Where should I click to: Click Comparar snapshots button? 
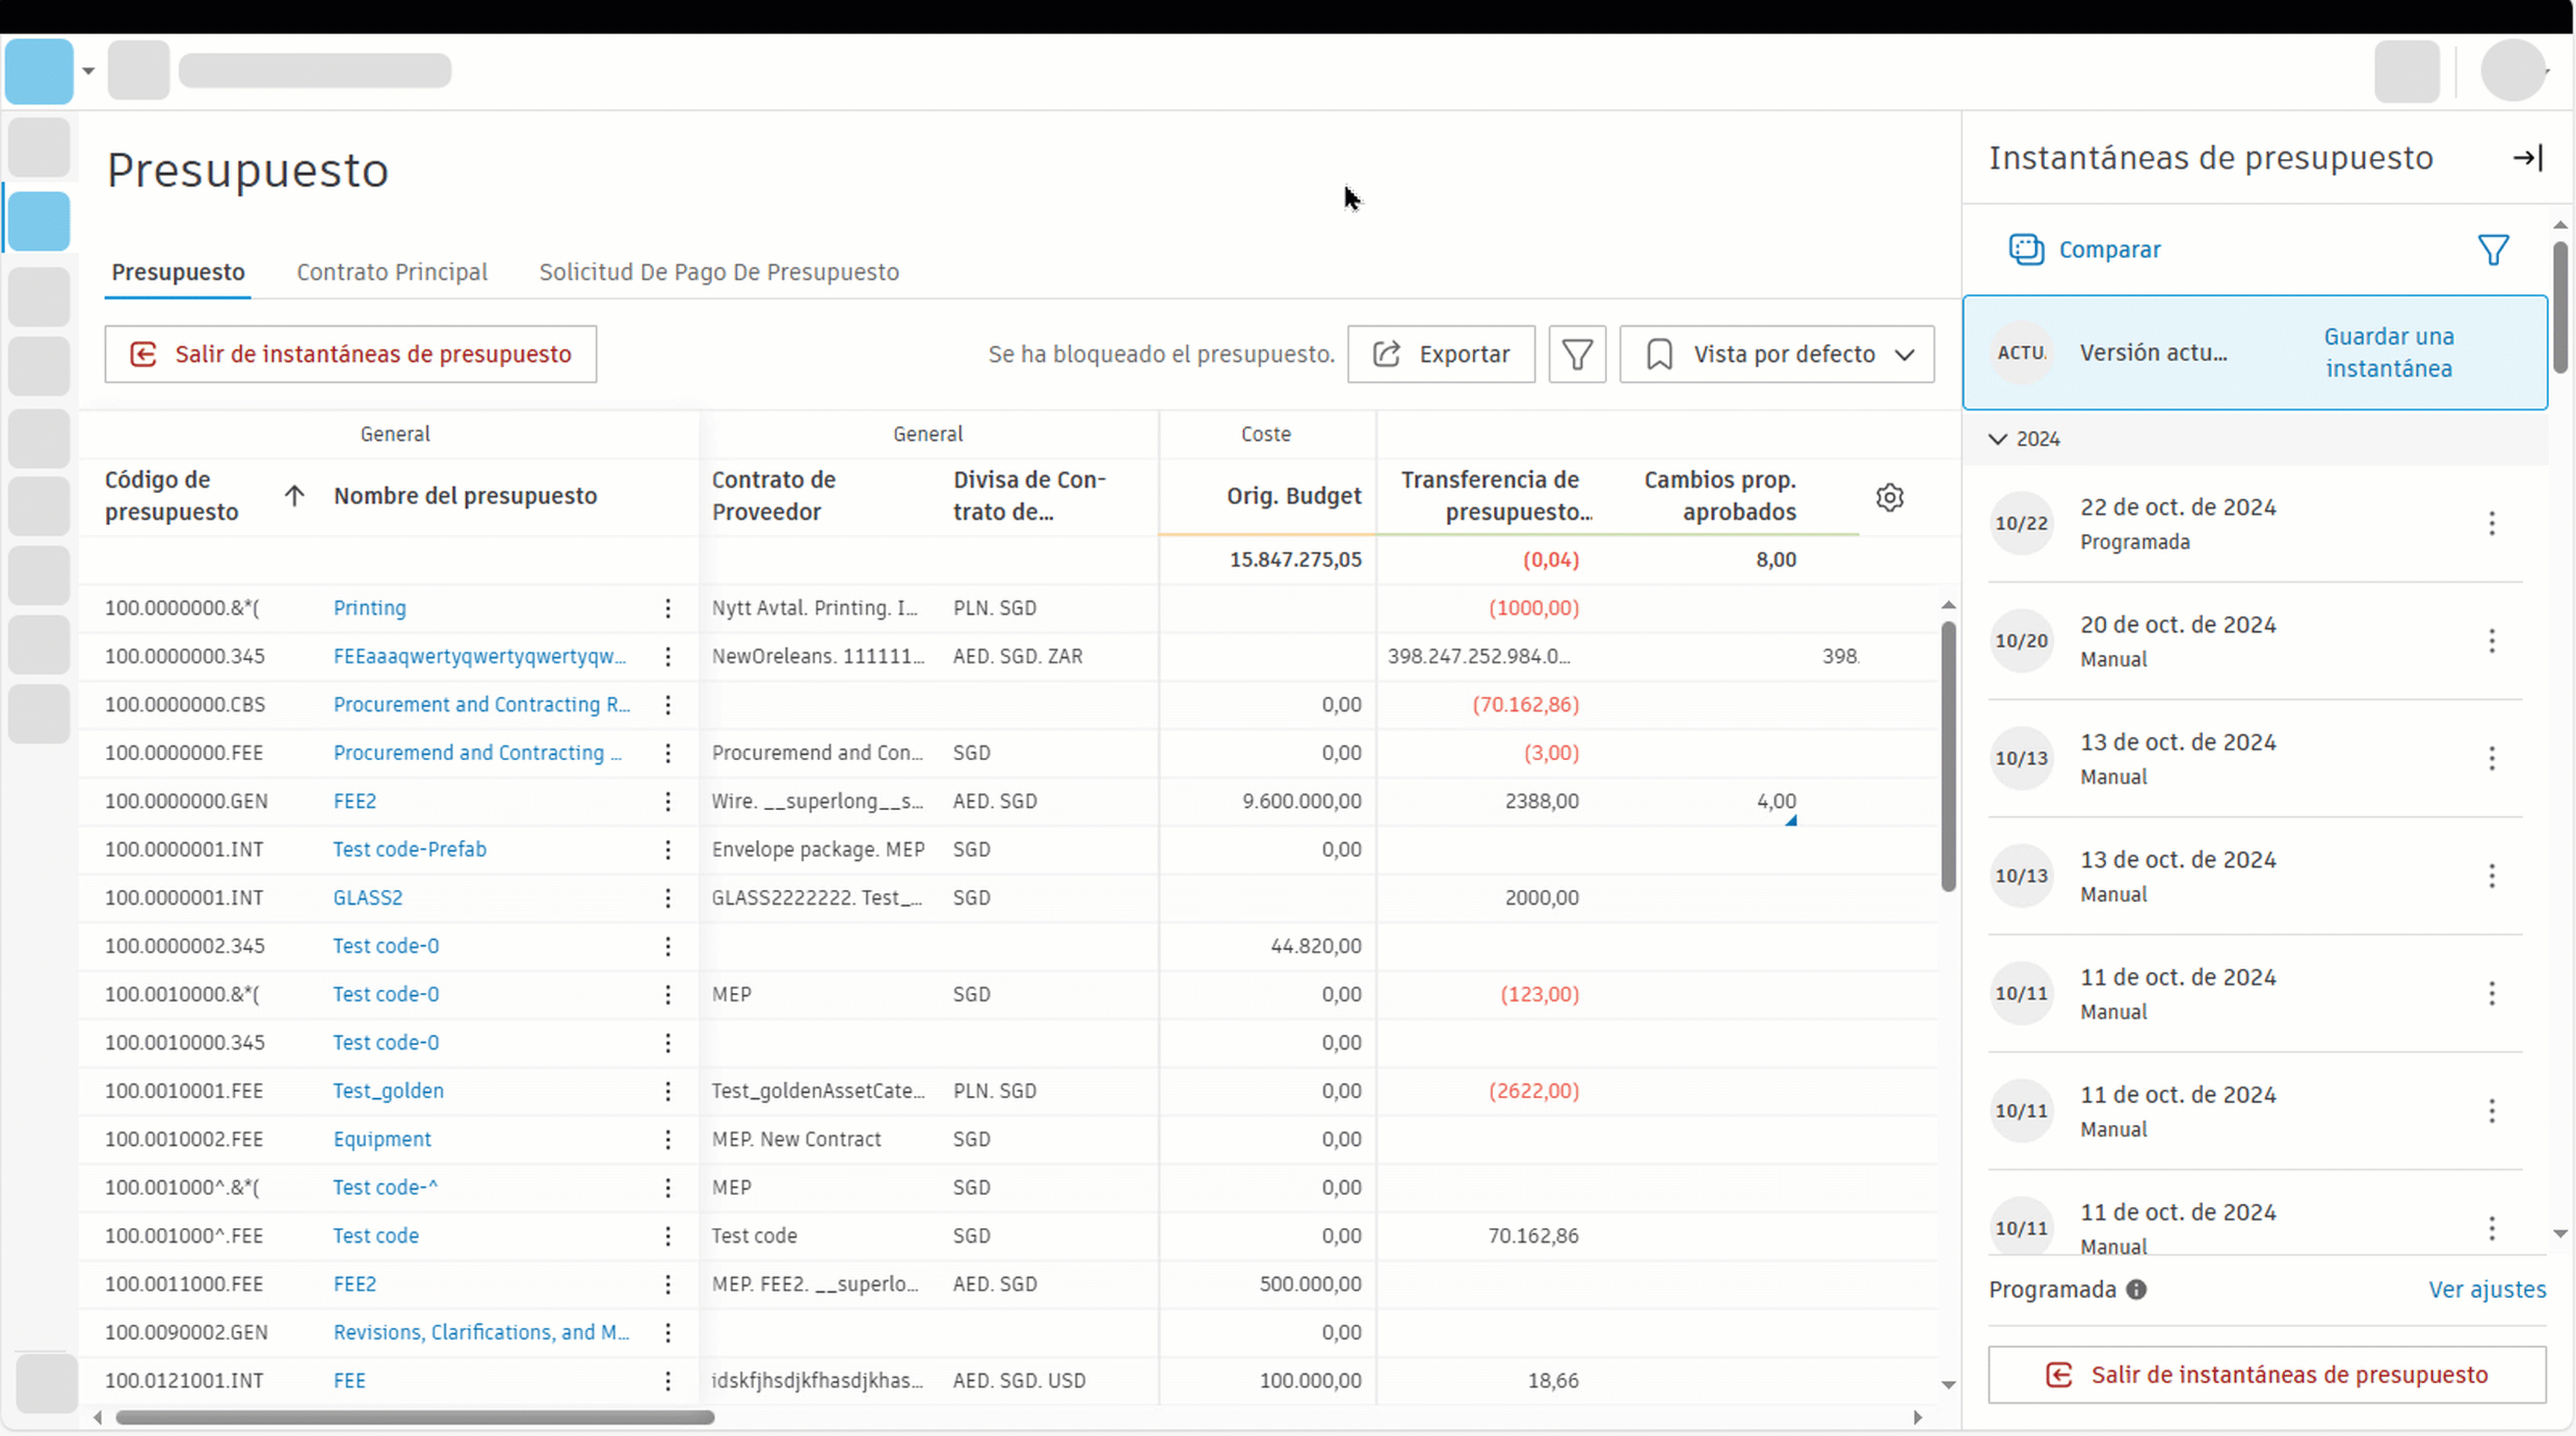2085,249
